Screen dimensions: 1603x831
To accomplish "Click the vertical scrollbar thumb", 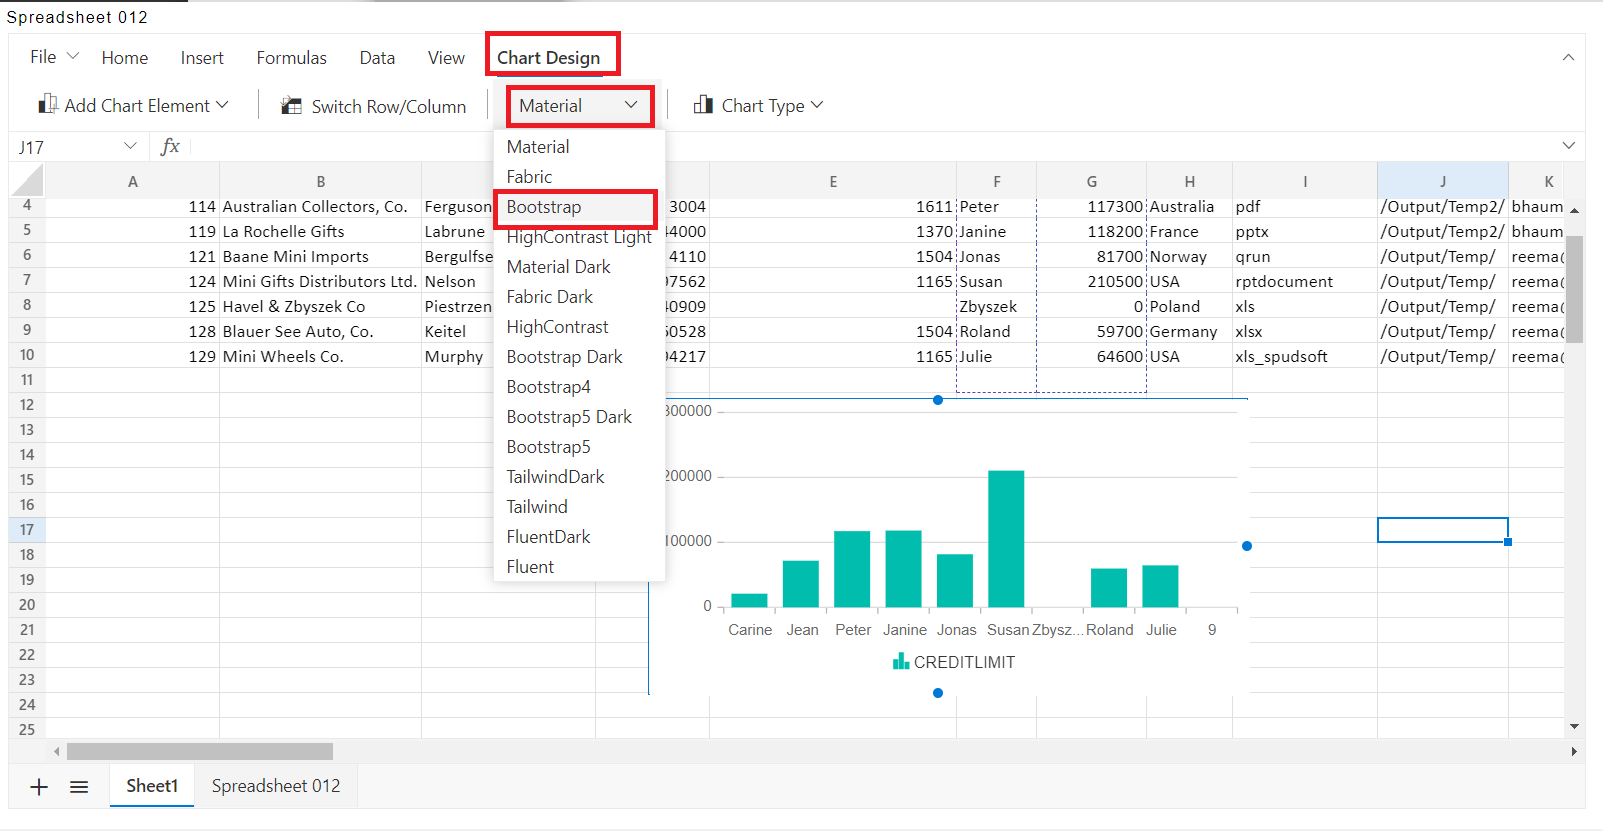I will click(1574, 289).
